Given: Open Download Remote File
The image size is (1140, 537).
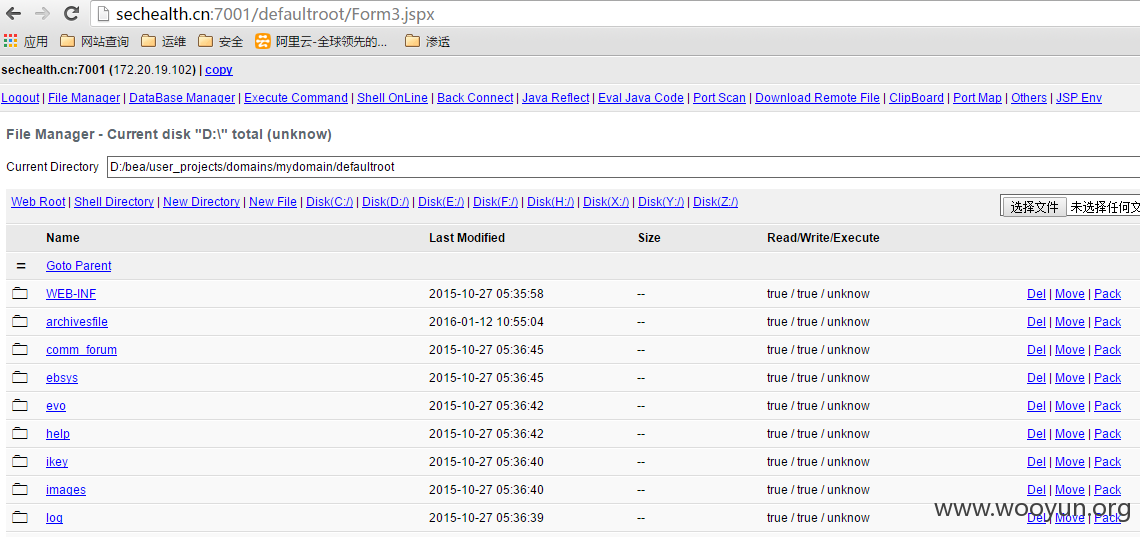Looking at the screenshot, I should coord(817,97).
